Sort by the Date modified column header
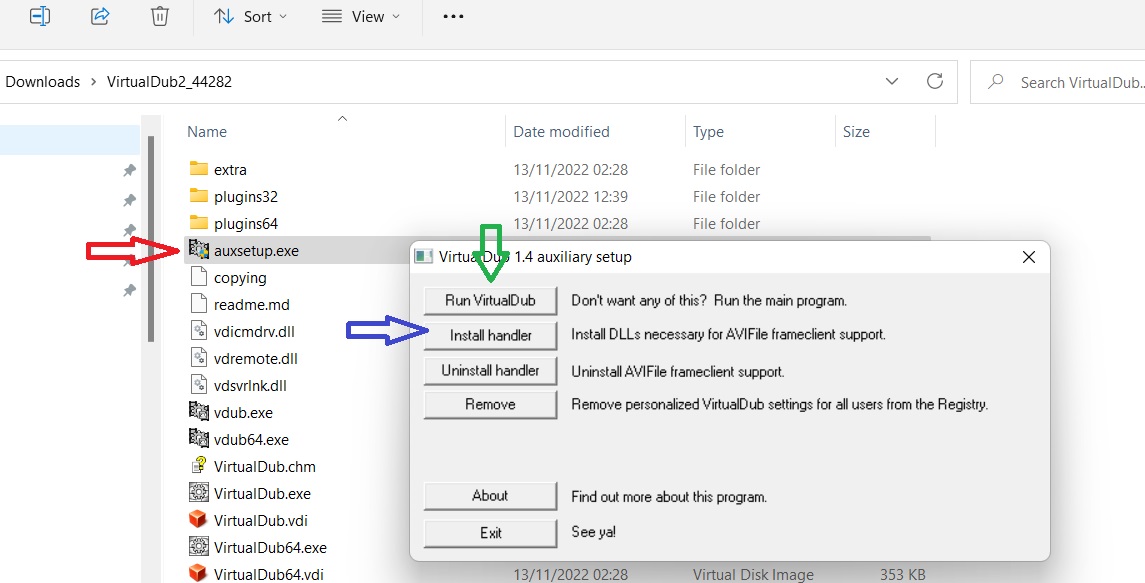The image size is (1145, 583). point(561,132)
